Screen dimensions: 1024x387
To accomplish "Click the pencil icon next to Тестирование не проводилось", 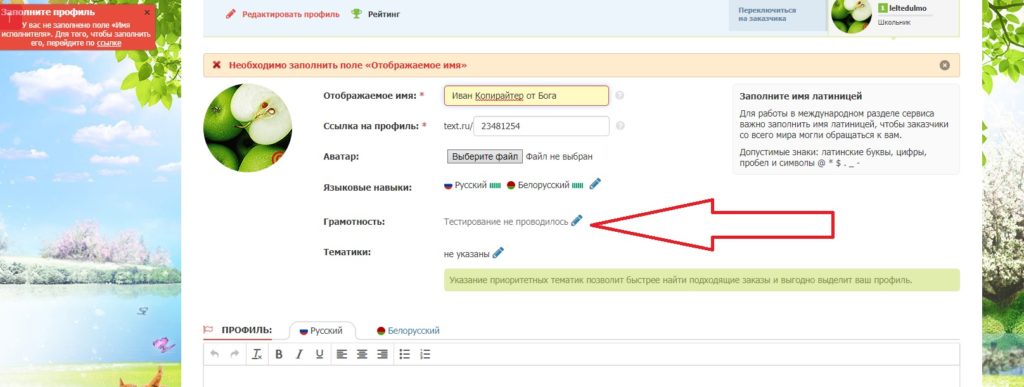I will point(577,221).
